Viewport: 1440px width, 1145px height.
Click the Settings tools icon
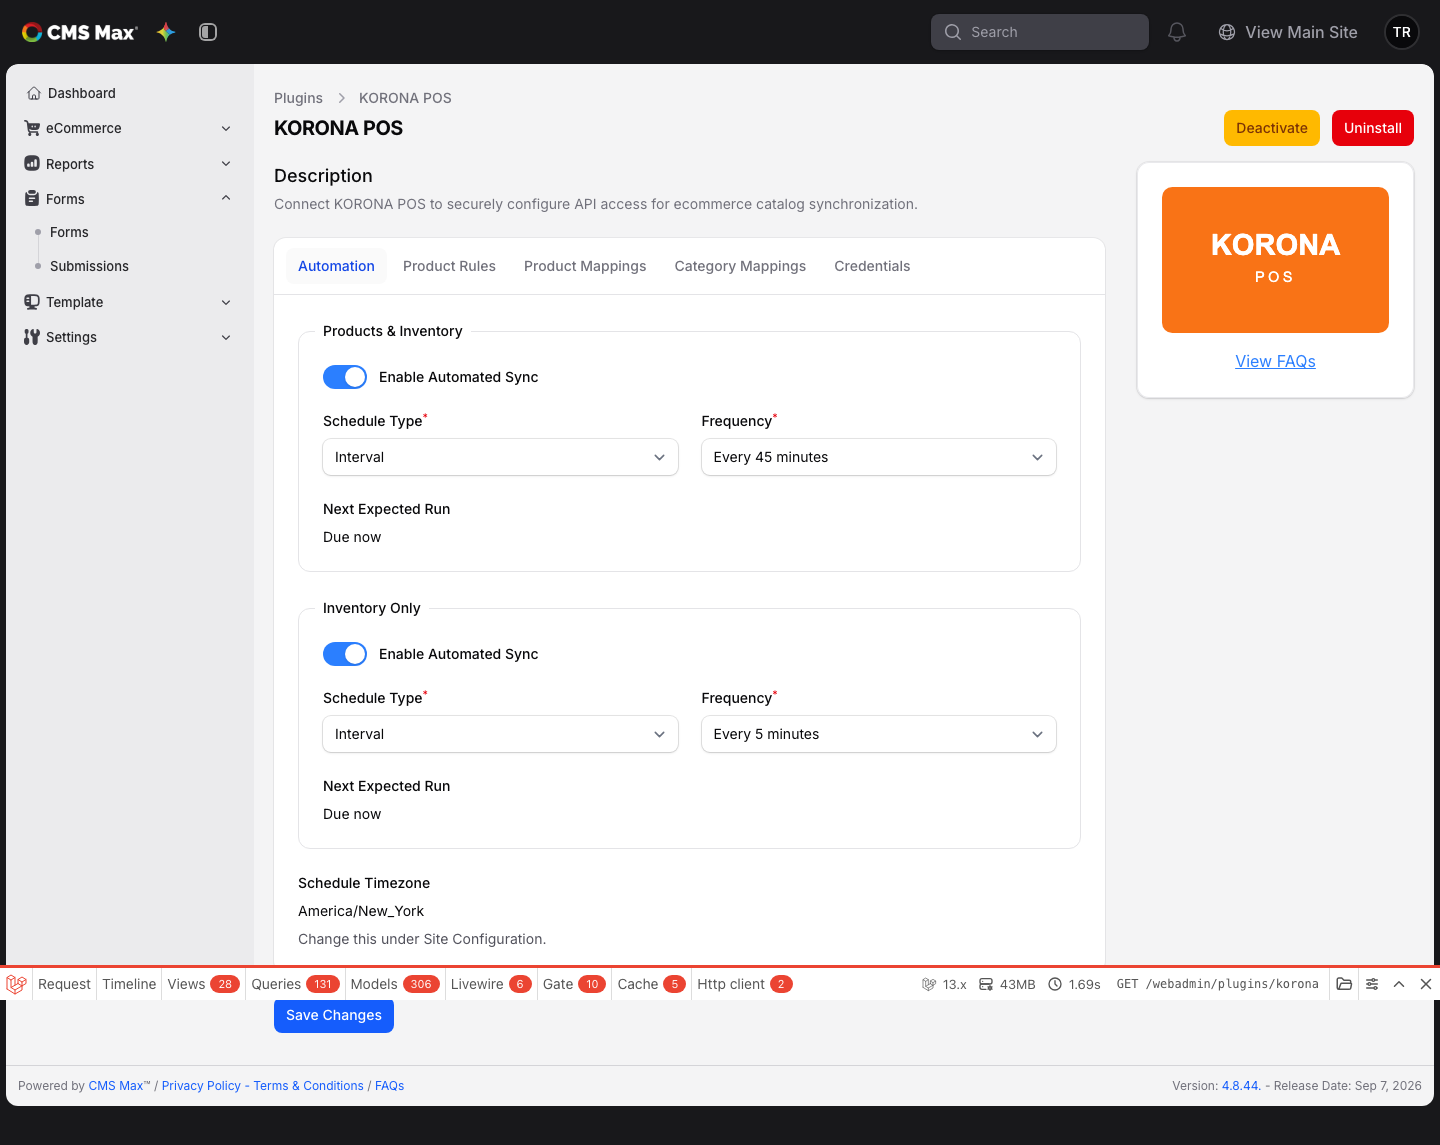pyautogui.click(x=32, y=337)
